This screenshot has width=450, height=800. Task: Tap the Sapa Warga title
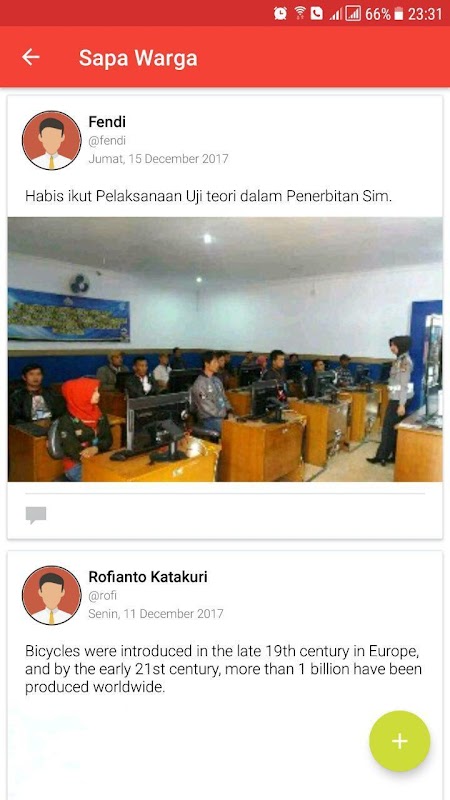click(x=138, y=58)
